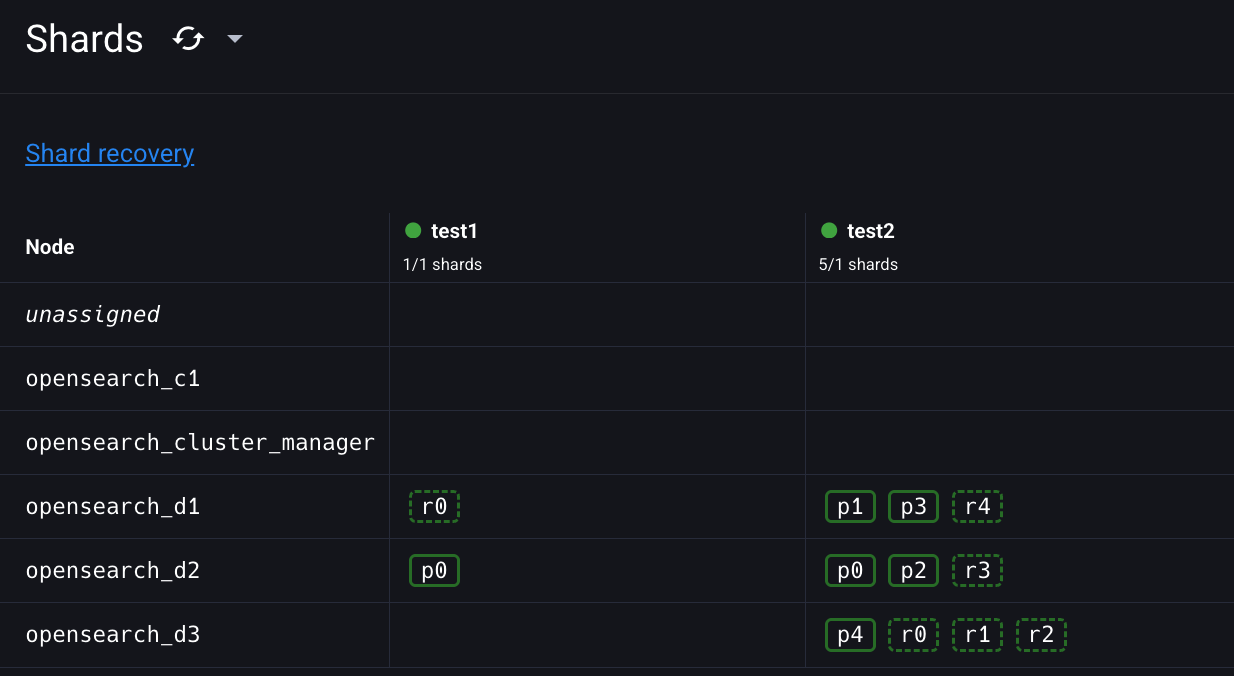Open the Shard recovery link
Screen dimensions: 1234x676
110,153
